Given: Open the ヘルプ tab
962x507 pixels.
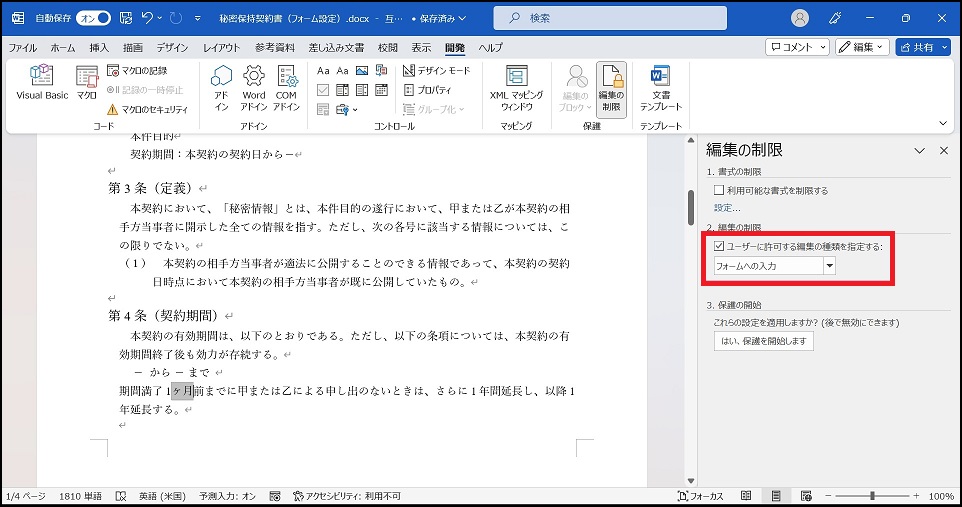Looking at the screenshot, I should click(491, 47).
